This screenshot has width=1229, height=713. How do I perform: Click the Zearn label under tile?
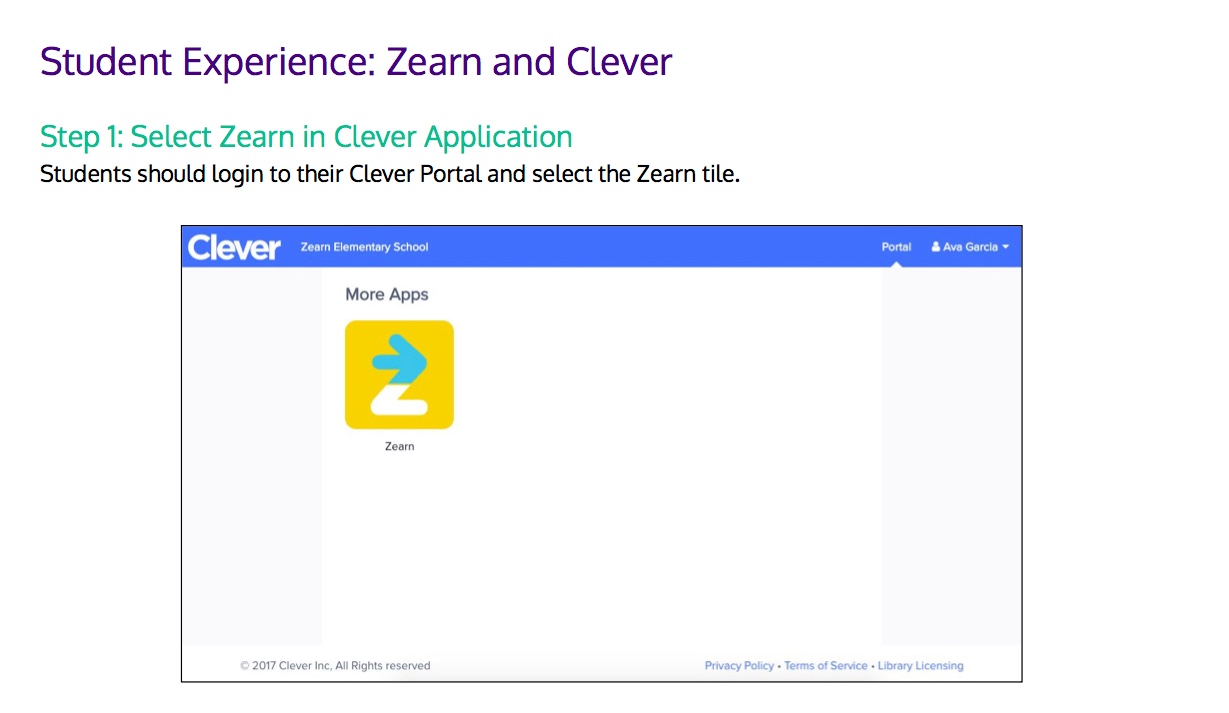point(399,446)
